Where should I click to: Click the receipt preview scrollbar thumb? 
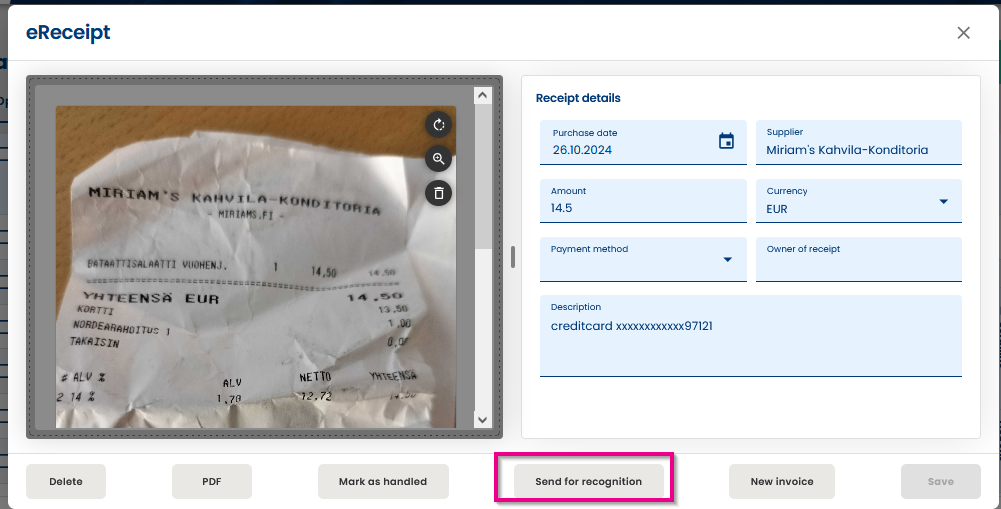pyautogui.click(x=483, y=177)
